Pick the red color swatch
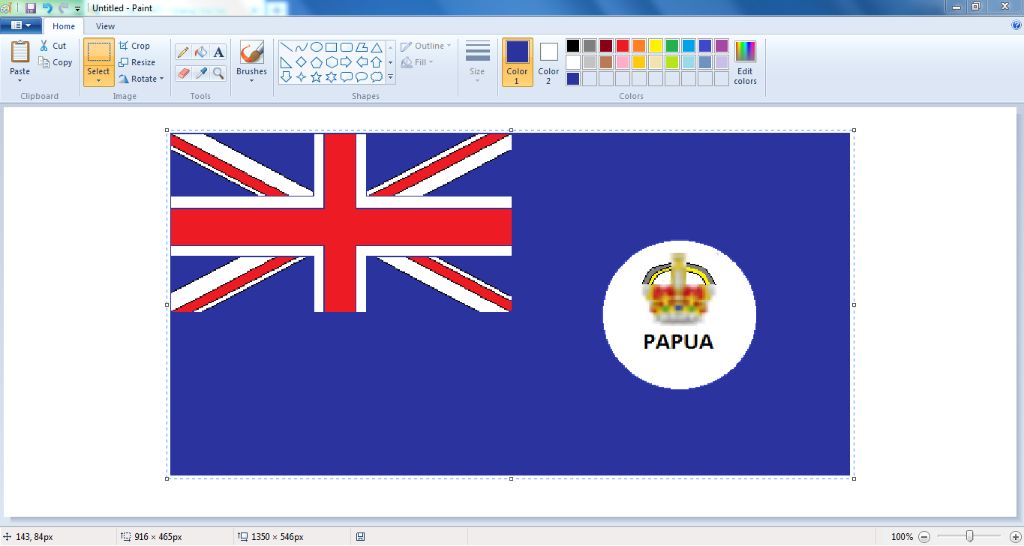The width and height of the screenshot is (1024, 546). [622, 46]
